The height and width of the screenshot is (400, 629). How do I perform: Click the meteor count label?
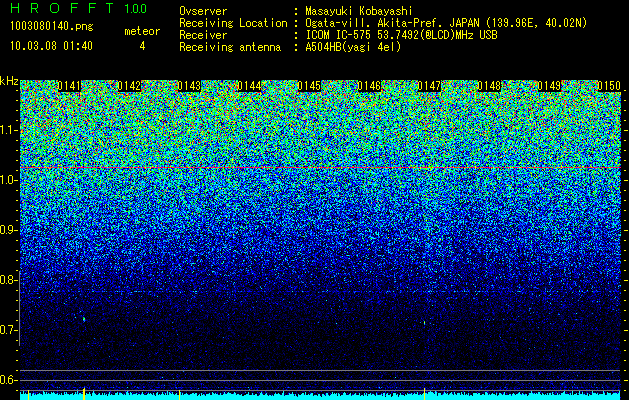pyautogui.click(x=142, y=31)
